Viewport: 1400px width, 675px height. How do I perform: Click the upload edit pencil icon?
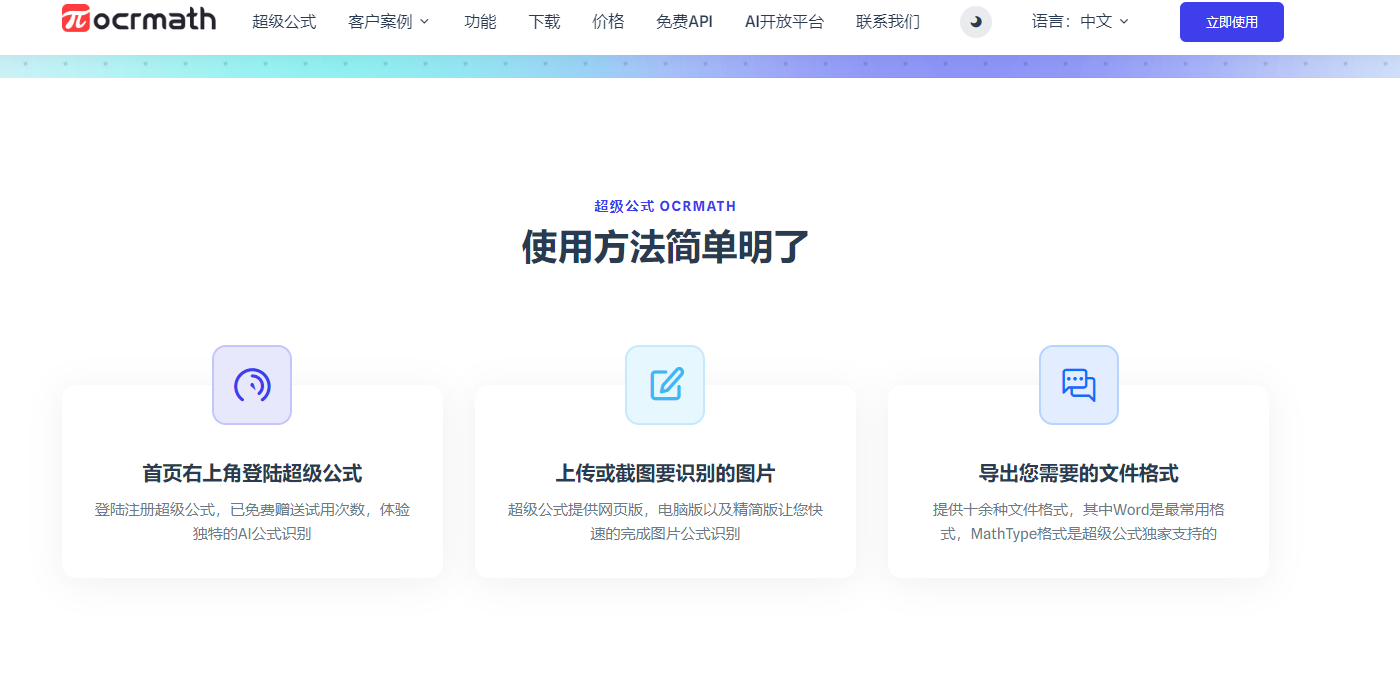(665, 385)
